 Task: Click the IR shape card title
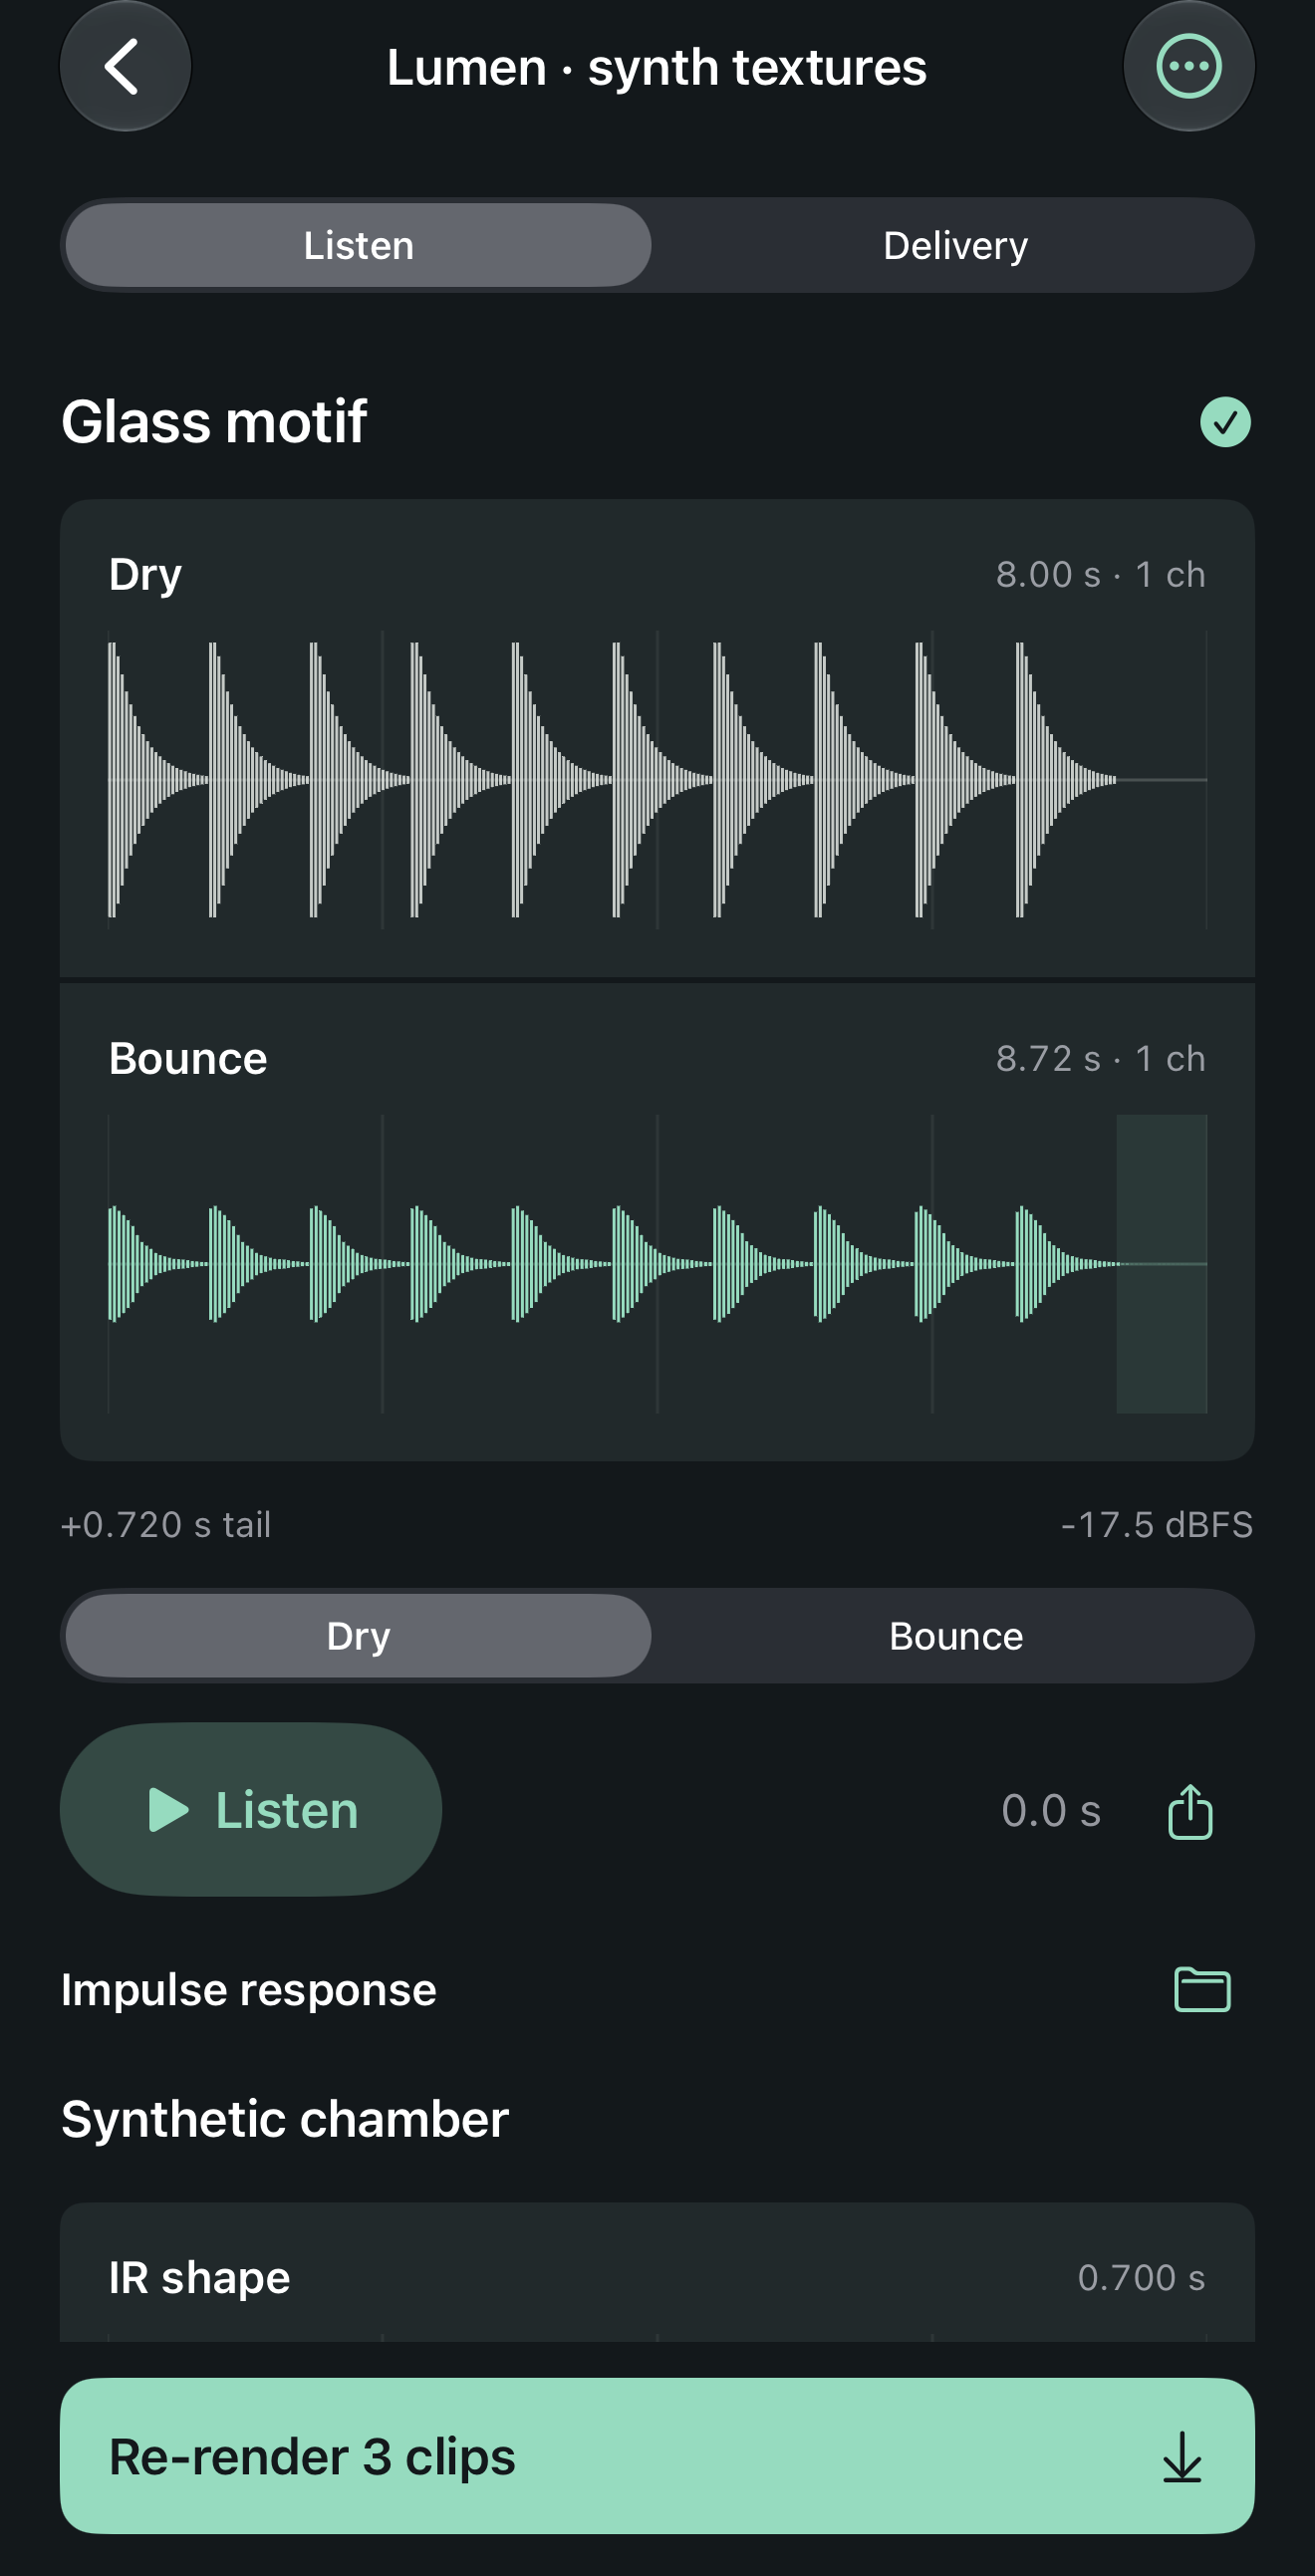click(x=199, y=2277)
